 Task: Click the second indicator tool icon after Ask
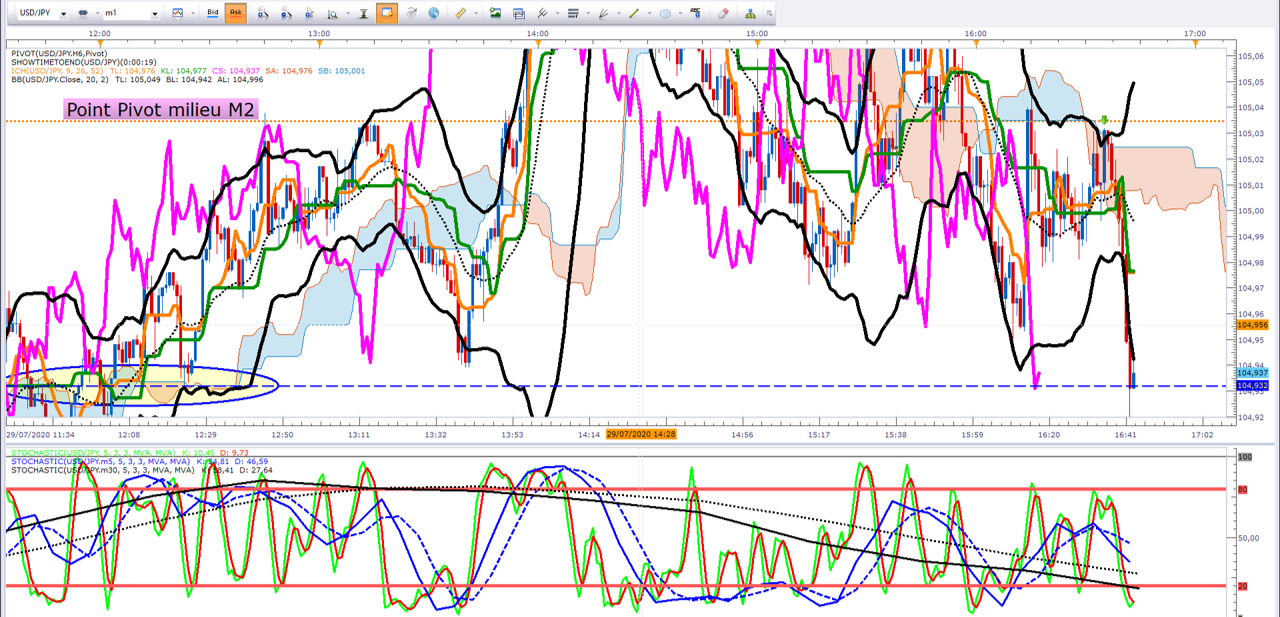click(287, 14)
